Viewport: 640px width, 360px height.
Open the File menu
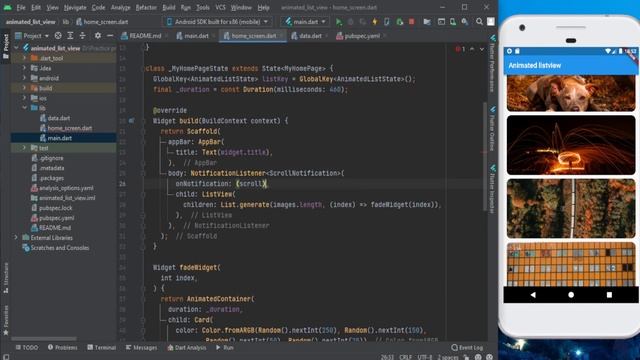pos(21,7)
